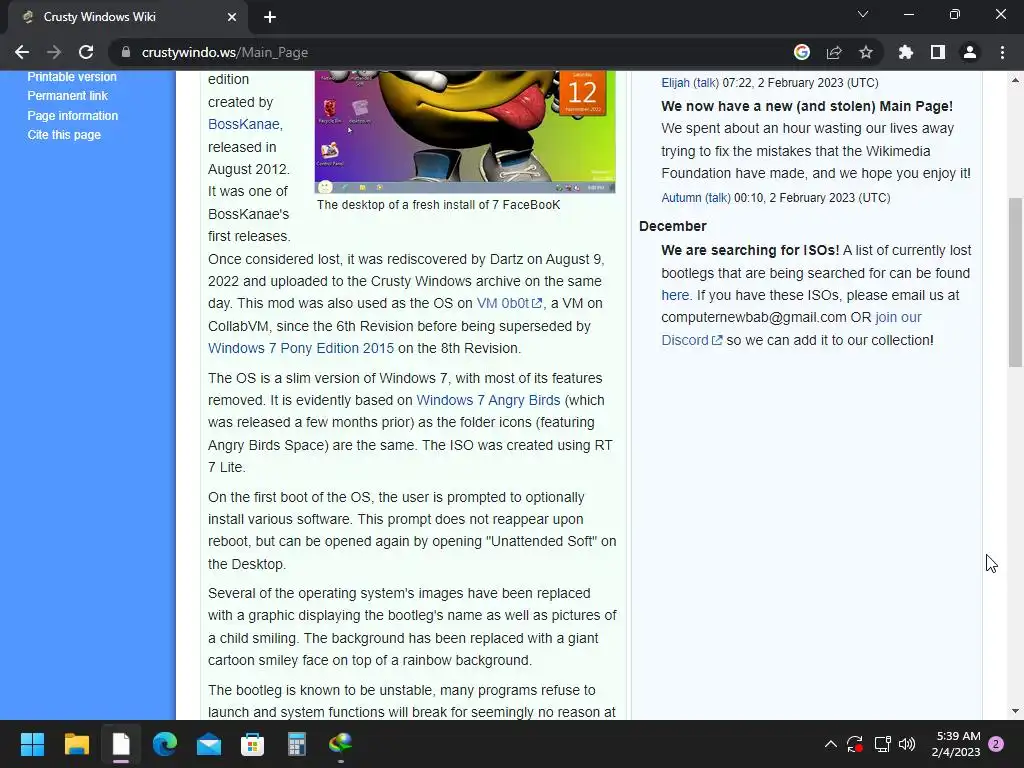Go back to the previous page
The height and width of the screenshot is (768, 1024).
pos(22,52)
